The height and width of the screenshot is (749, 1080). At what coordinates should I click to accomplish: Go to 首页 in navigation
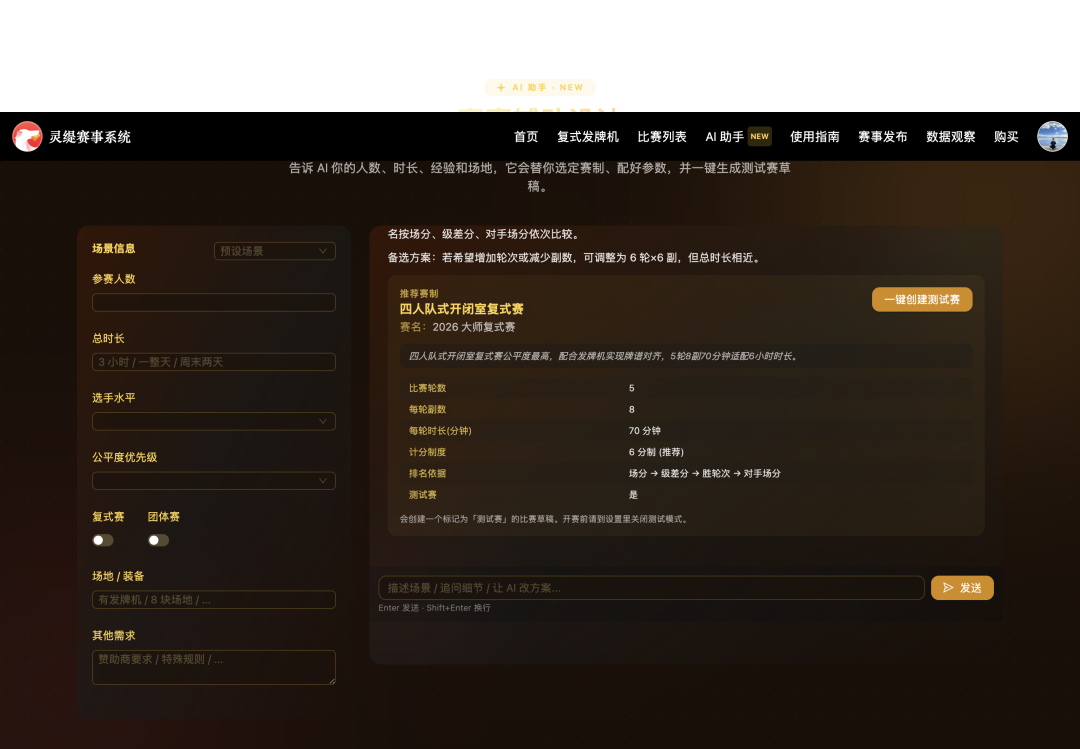(x=526, y=136)
